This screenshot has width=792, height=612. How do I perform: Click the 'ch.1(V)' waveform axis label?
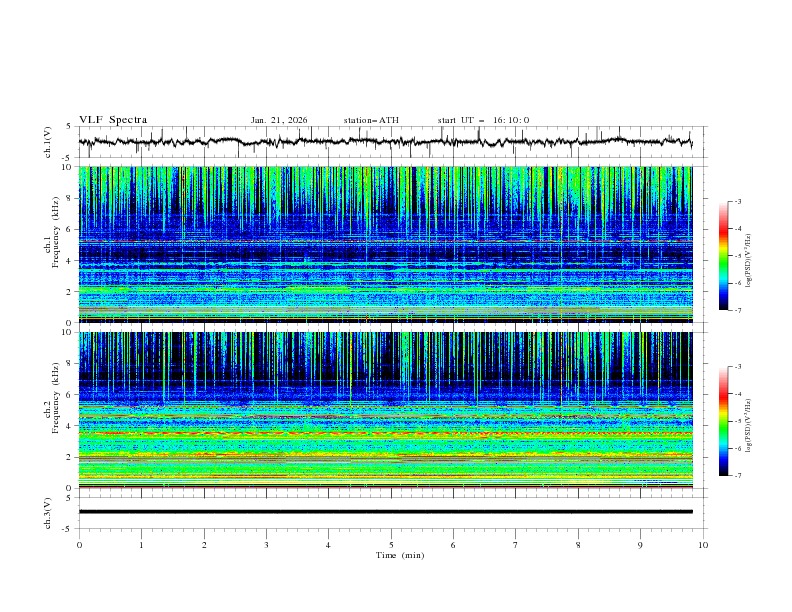click(x=48, y=142)
